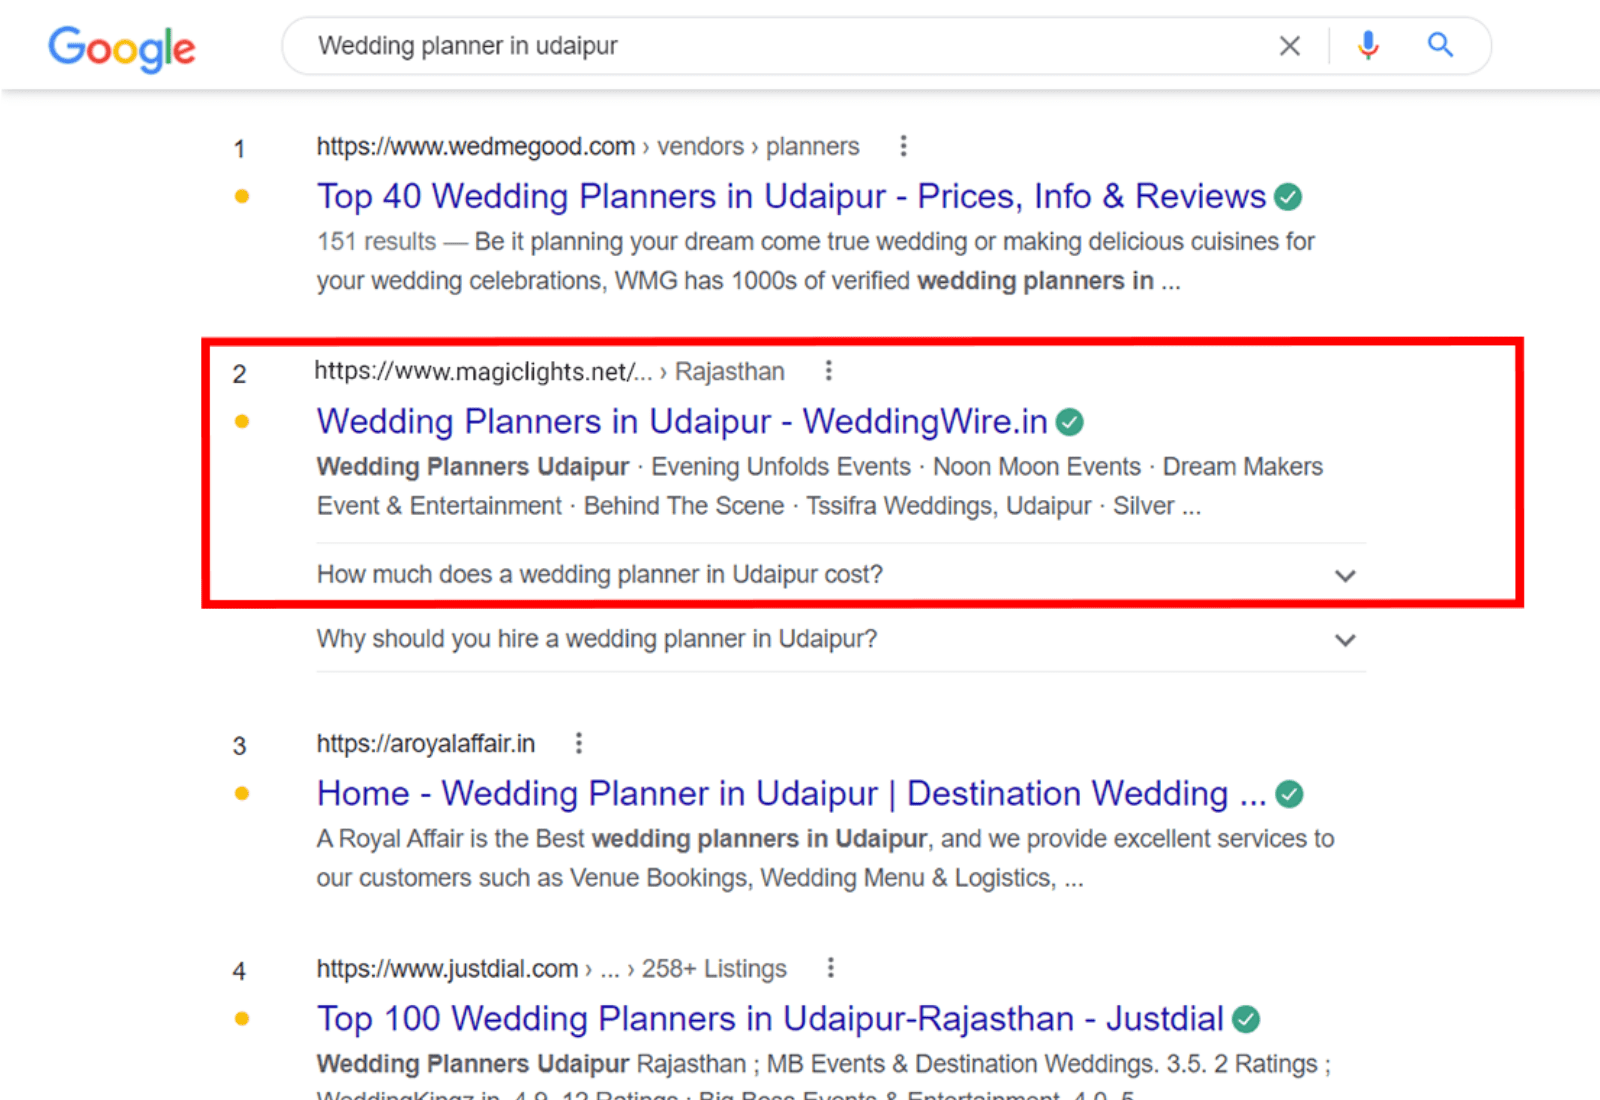Open options menu for justdial result
The image size is (1600, 1100).
point(830,968)
